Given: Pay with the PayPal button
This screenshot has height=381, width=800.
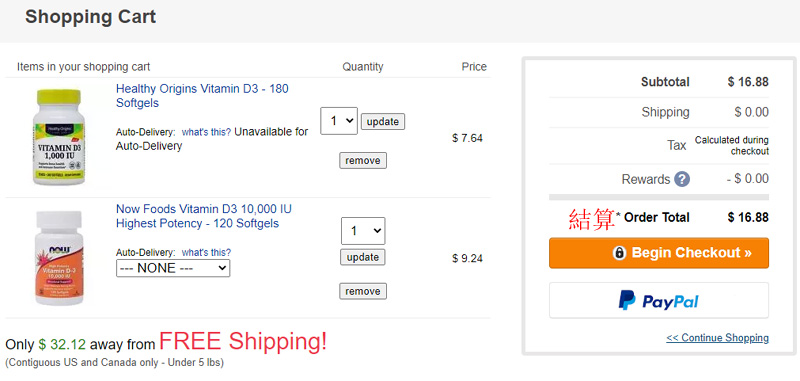Looking at the screenshot, I should (659, 300).
